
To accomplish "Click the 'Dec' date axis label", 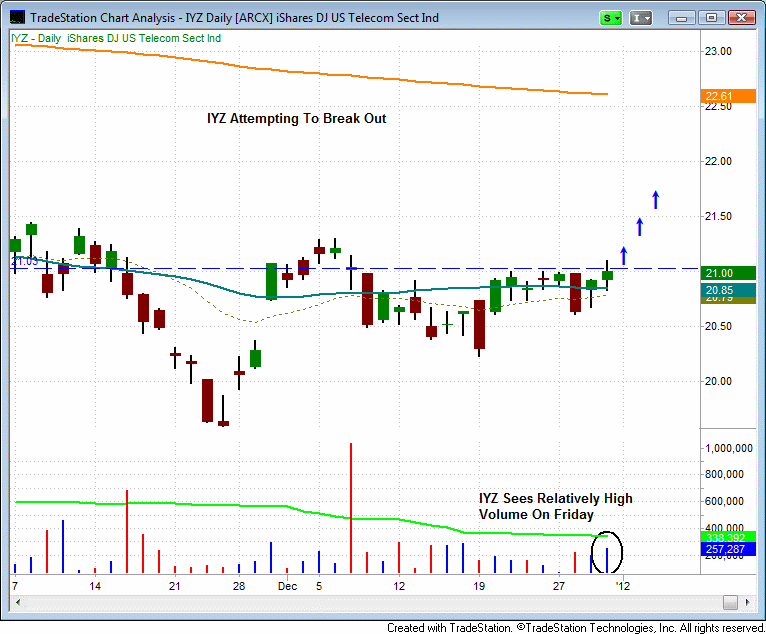I will point(287,586).
